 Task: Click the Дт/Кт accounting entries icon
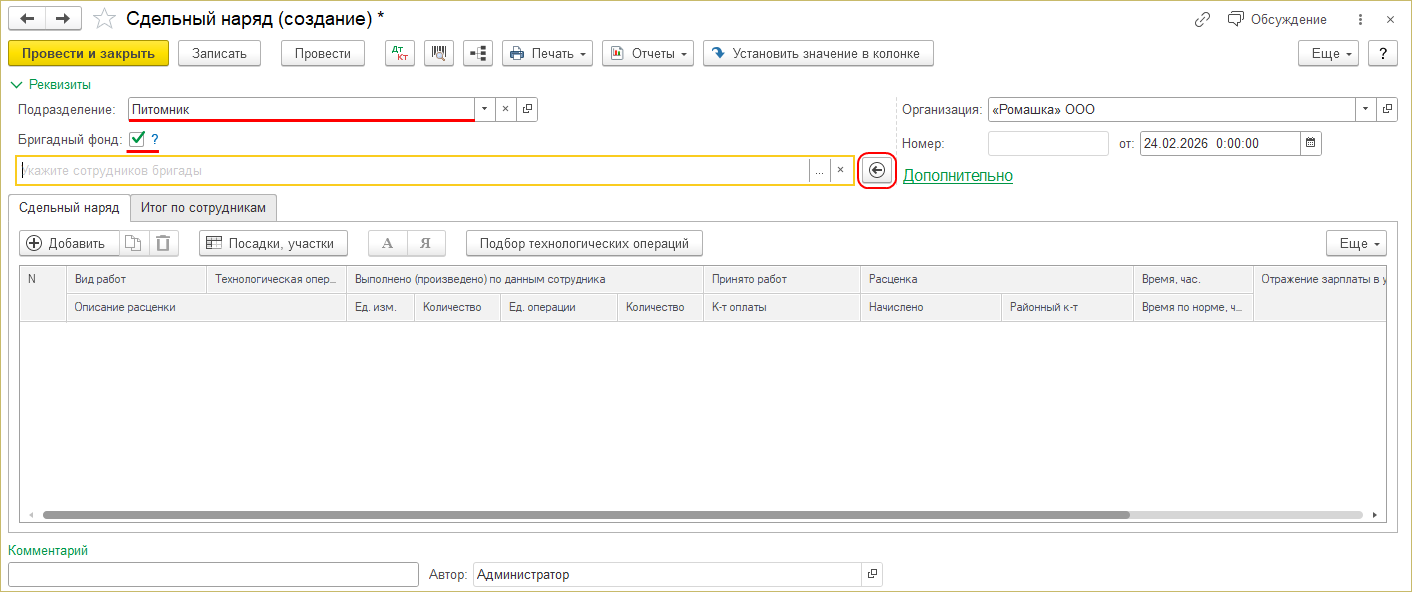tap(399, 54)
